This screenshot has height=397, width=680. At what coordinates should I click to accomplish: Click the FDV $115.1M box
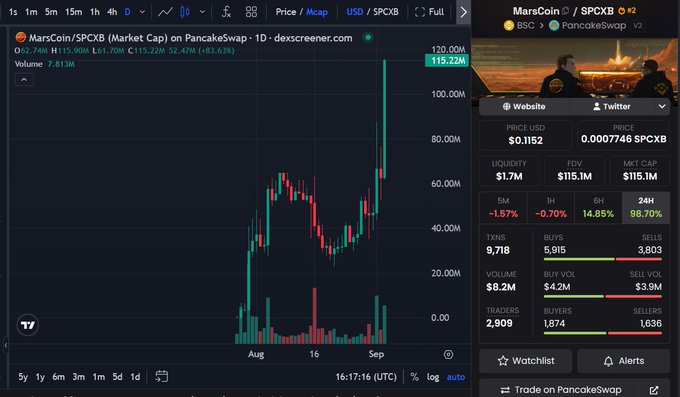[575, 171]
